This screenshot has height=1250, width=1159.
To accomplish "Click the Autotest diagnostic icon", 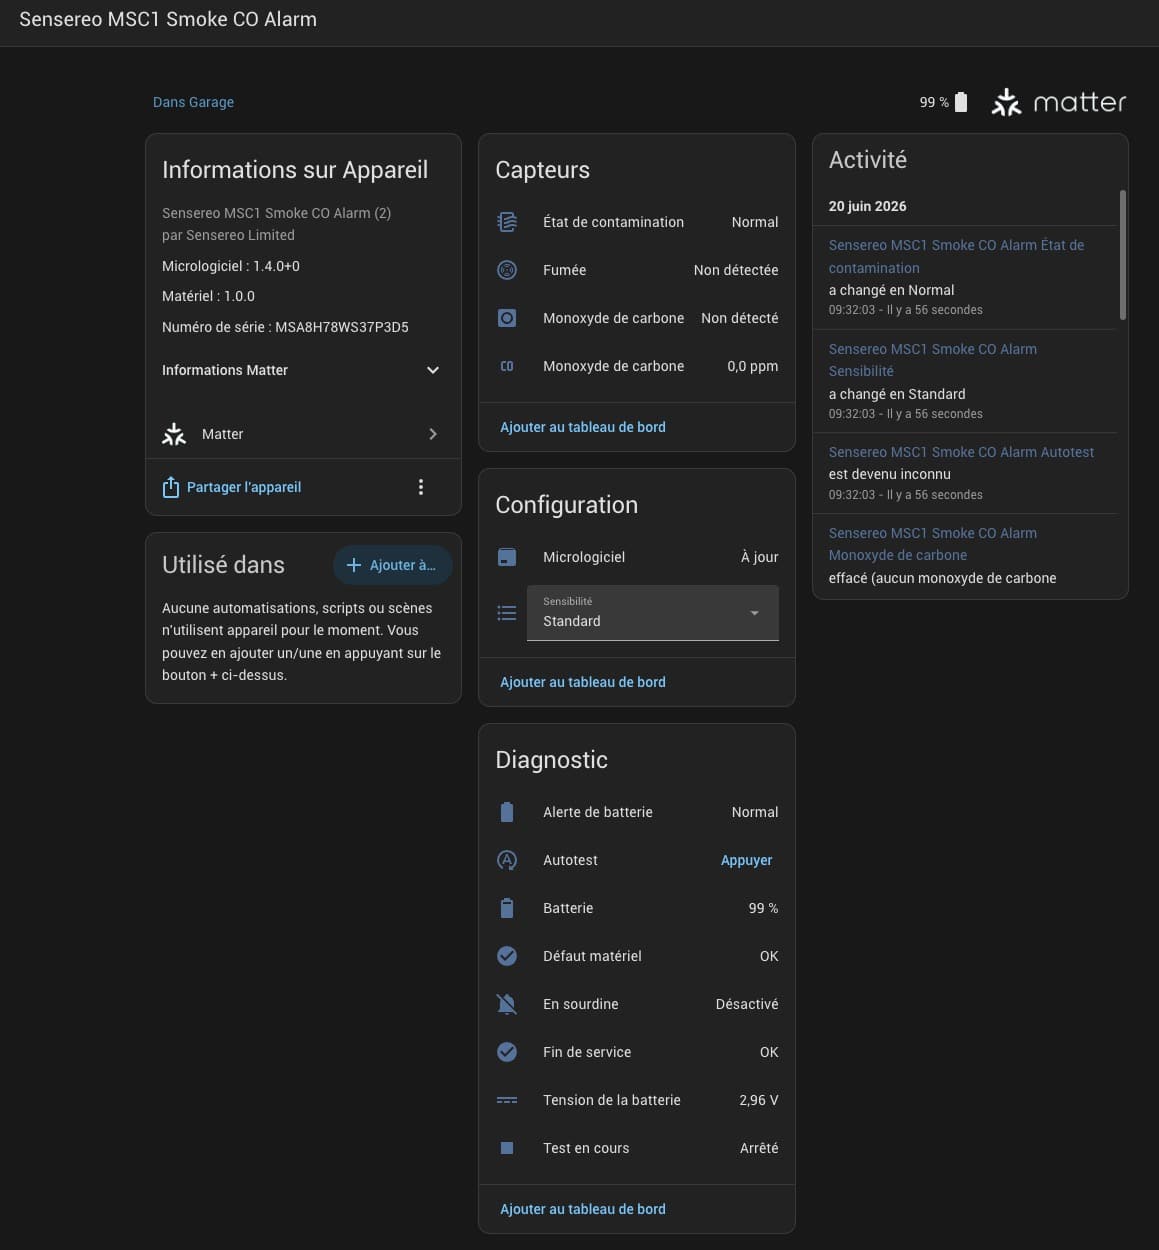I will pos(507,860).
